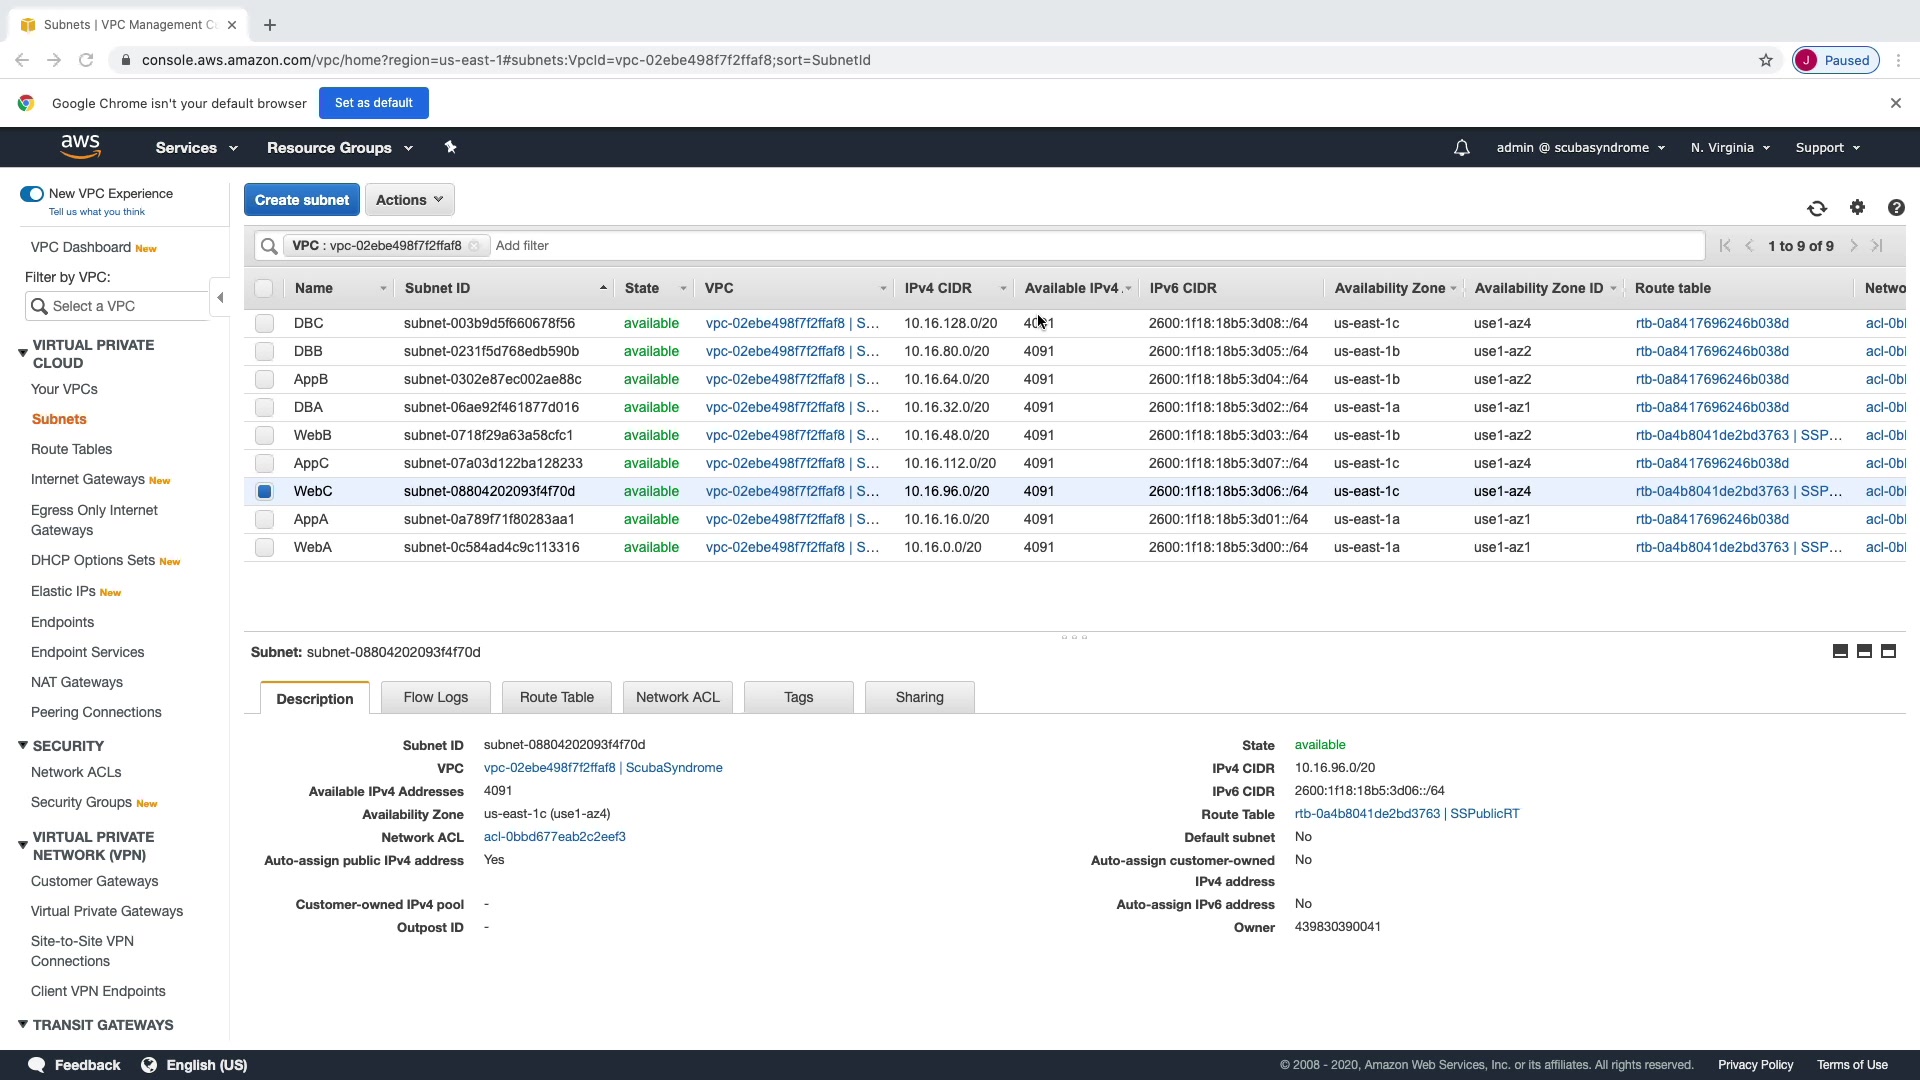
Task: Uncheck the WebC subnet checkbox
Action: 264,491
